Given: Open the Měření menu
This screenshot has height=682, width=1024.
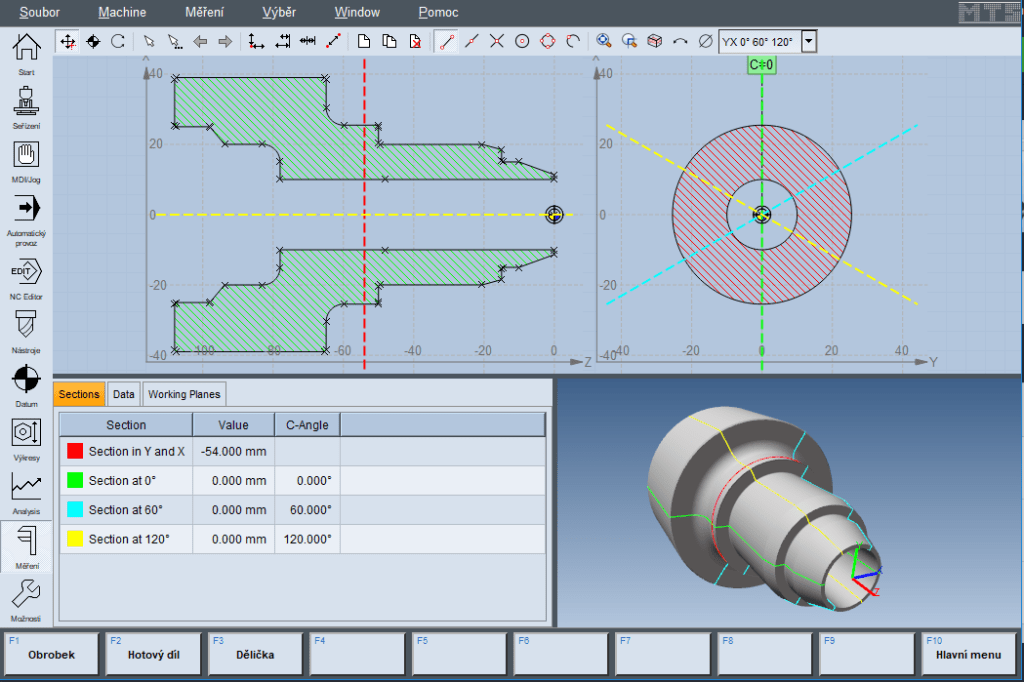Looking at the screenshot, I should [x=204, y=12].
